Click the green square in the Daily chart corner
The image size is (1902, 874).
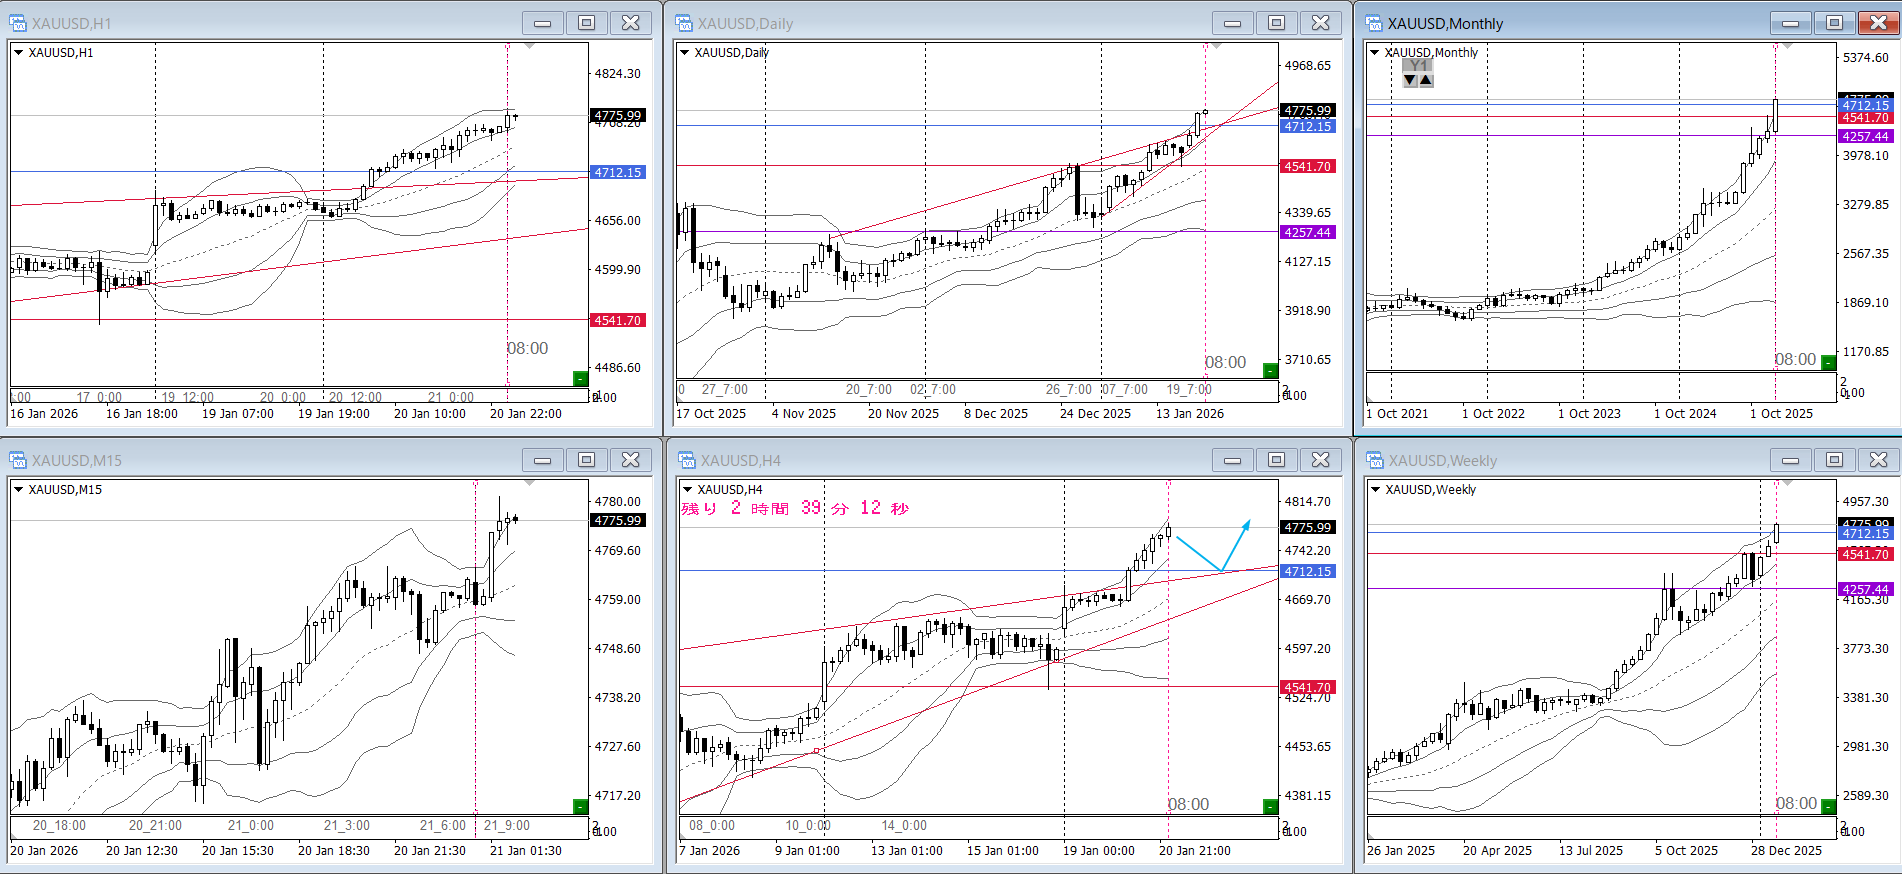(x=1270, y=370)
